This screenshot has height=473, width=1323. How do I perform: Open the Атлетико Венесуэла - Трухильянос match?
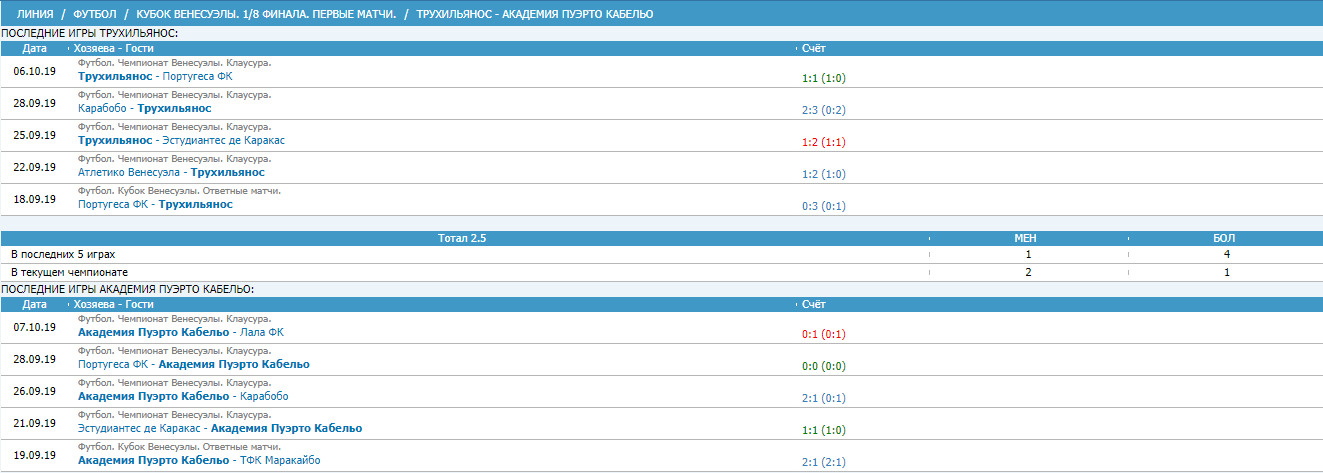(x=171, y=172)
